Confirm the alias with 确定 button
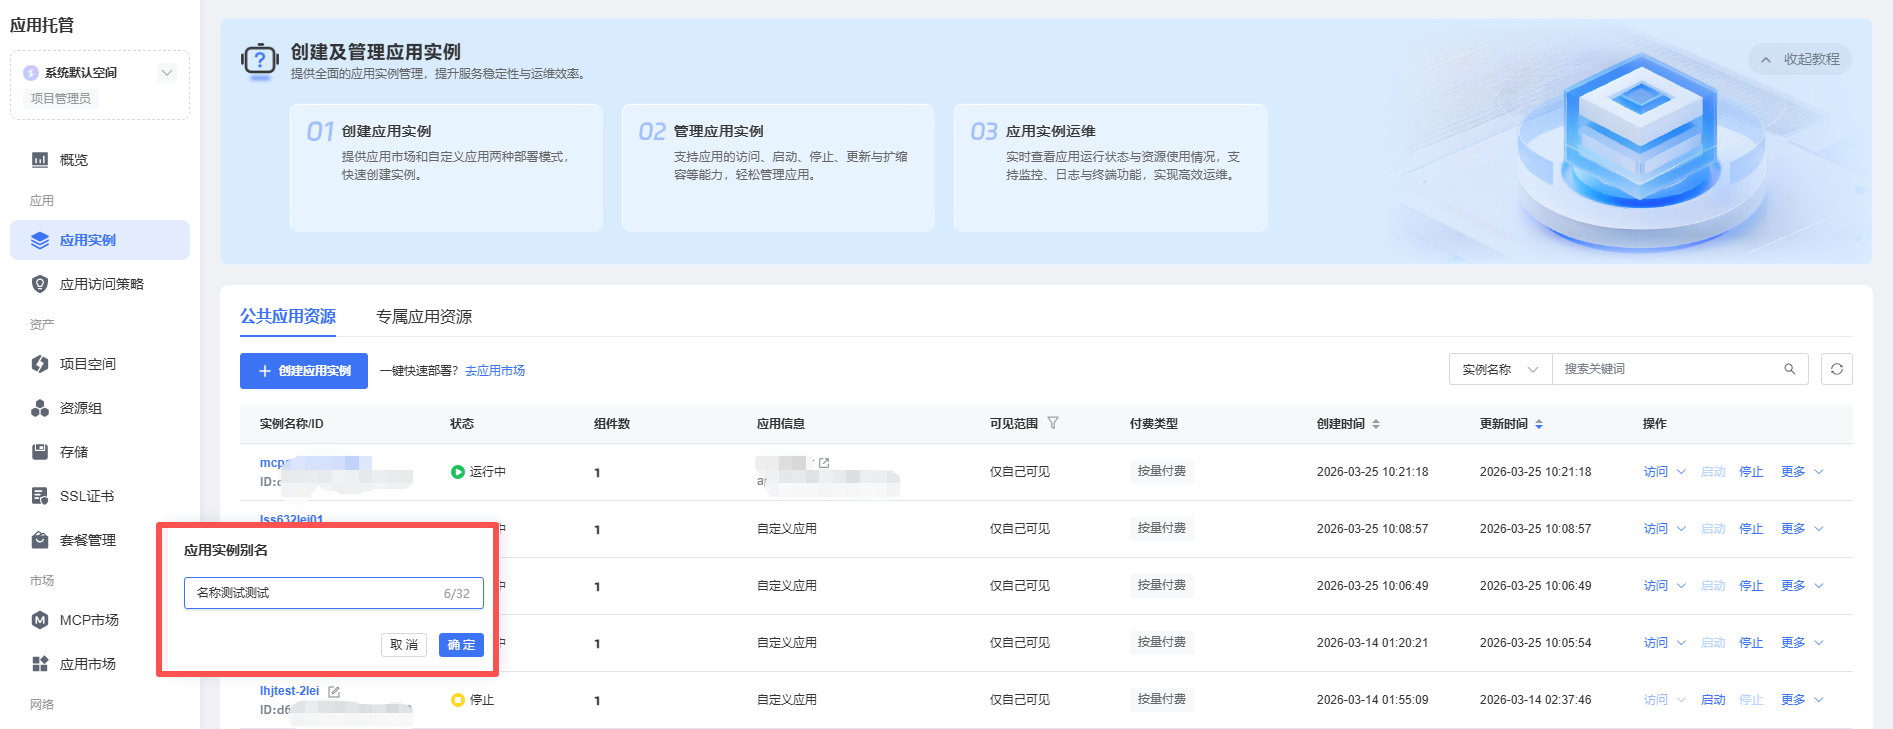 pos(461,645)
